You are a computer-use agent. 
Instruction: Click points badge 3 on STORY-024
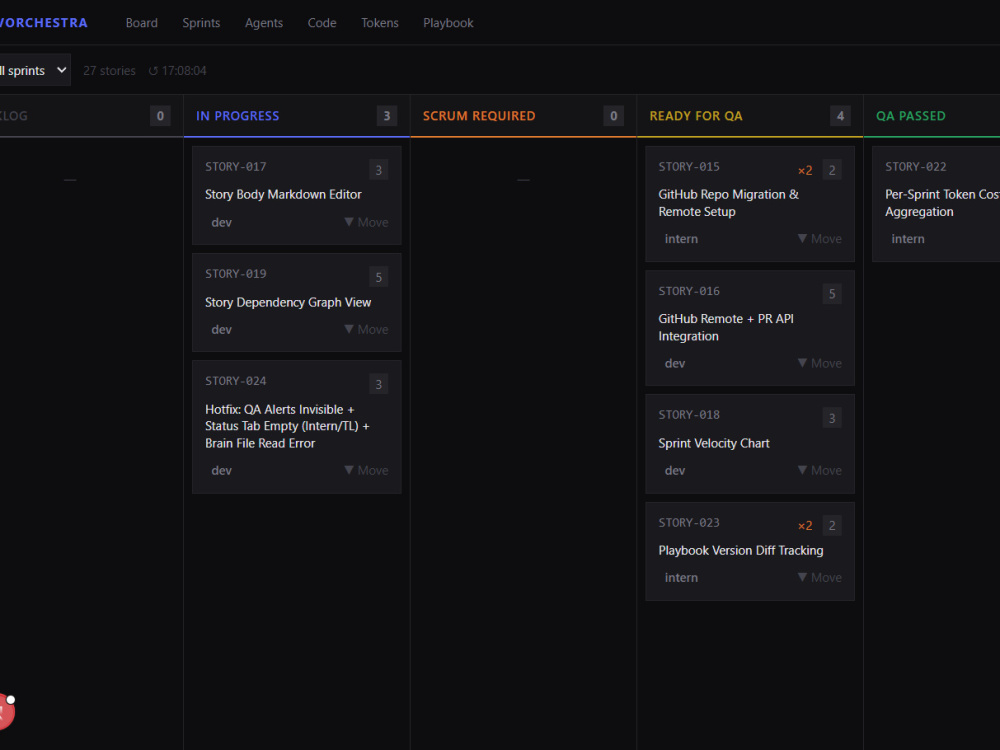378,384
